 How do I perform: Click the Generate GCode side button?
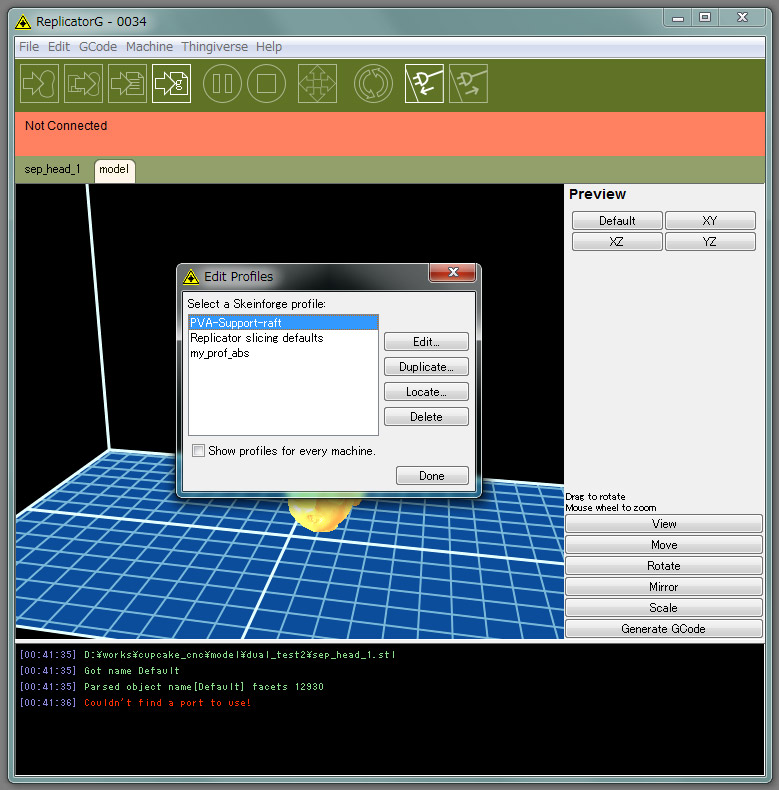tap(664, 629)
